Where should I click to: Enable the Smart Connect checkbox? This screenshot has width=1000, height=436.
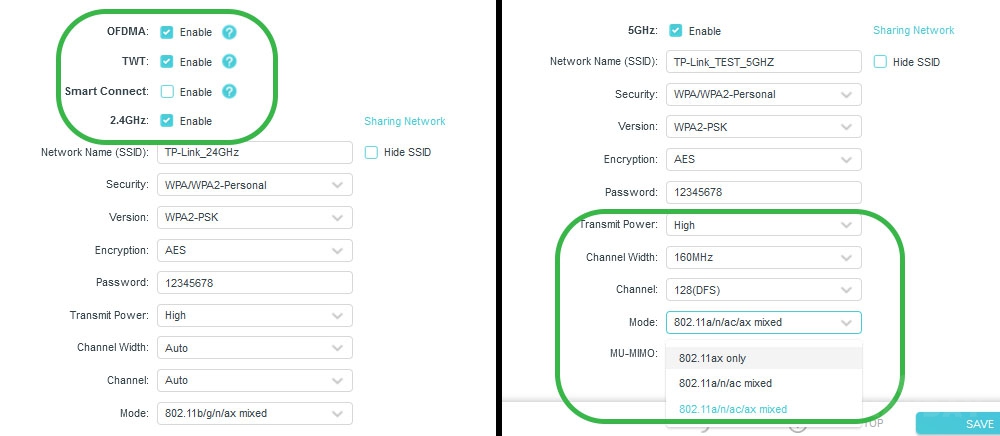(167, 91)
